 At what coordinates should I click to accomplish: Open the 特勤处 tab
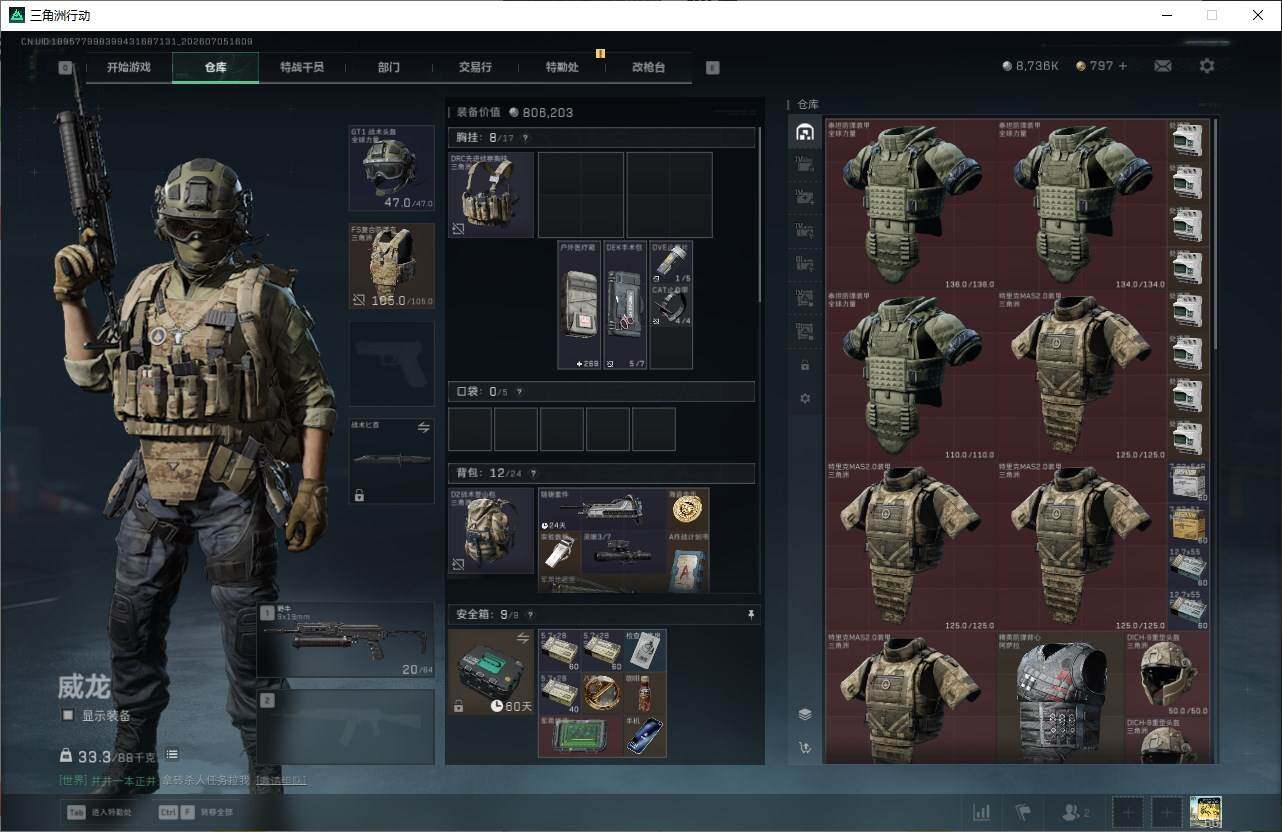pos(562,67)
